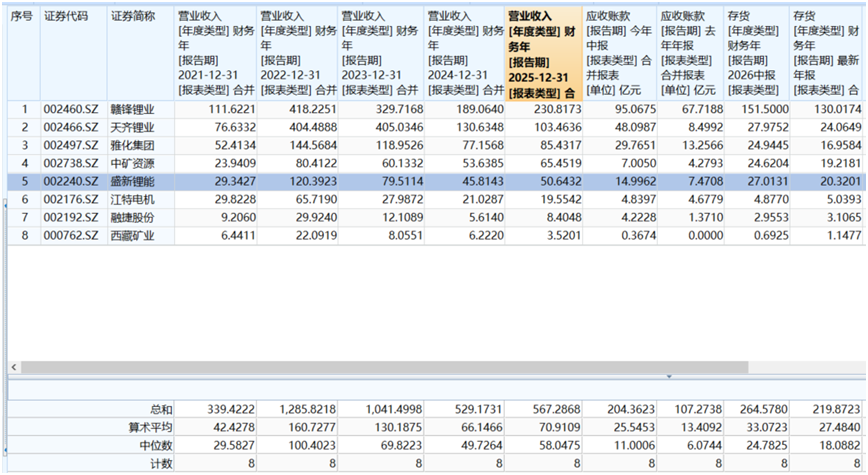
Task: Select total value 1,285.8218
Action: (x=297, y=410)
